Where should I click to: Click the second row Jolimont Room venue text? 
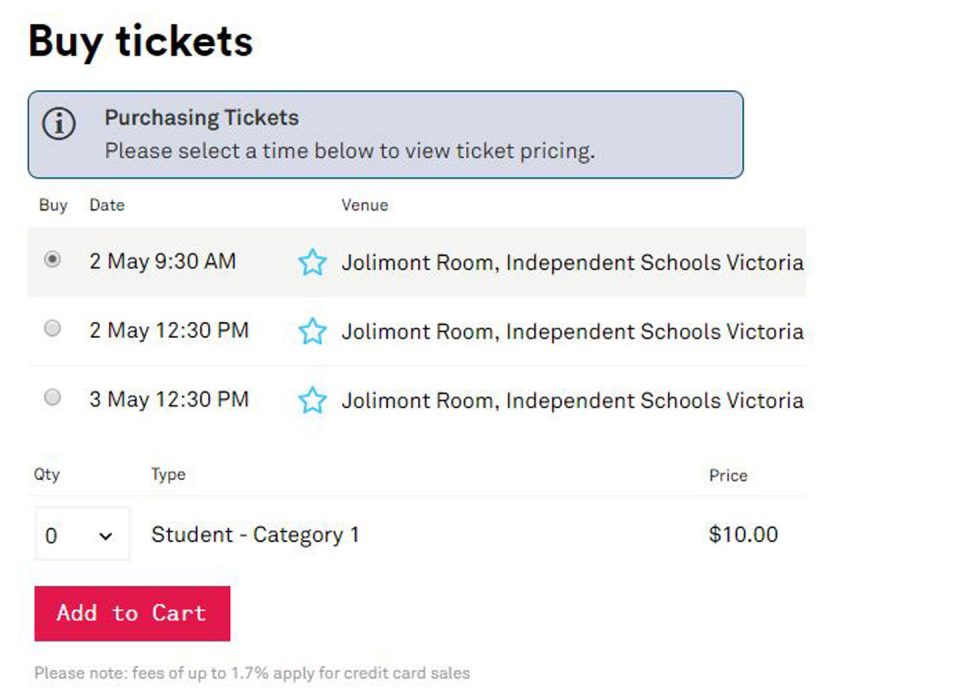(x=572, y=331)
